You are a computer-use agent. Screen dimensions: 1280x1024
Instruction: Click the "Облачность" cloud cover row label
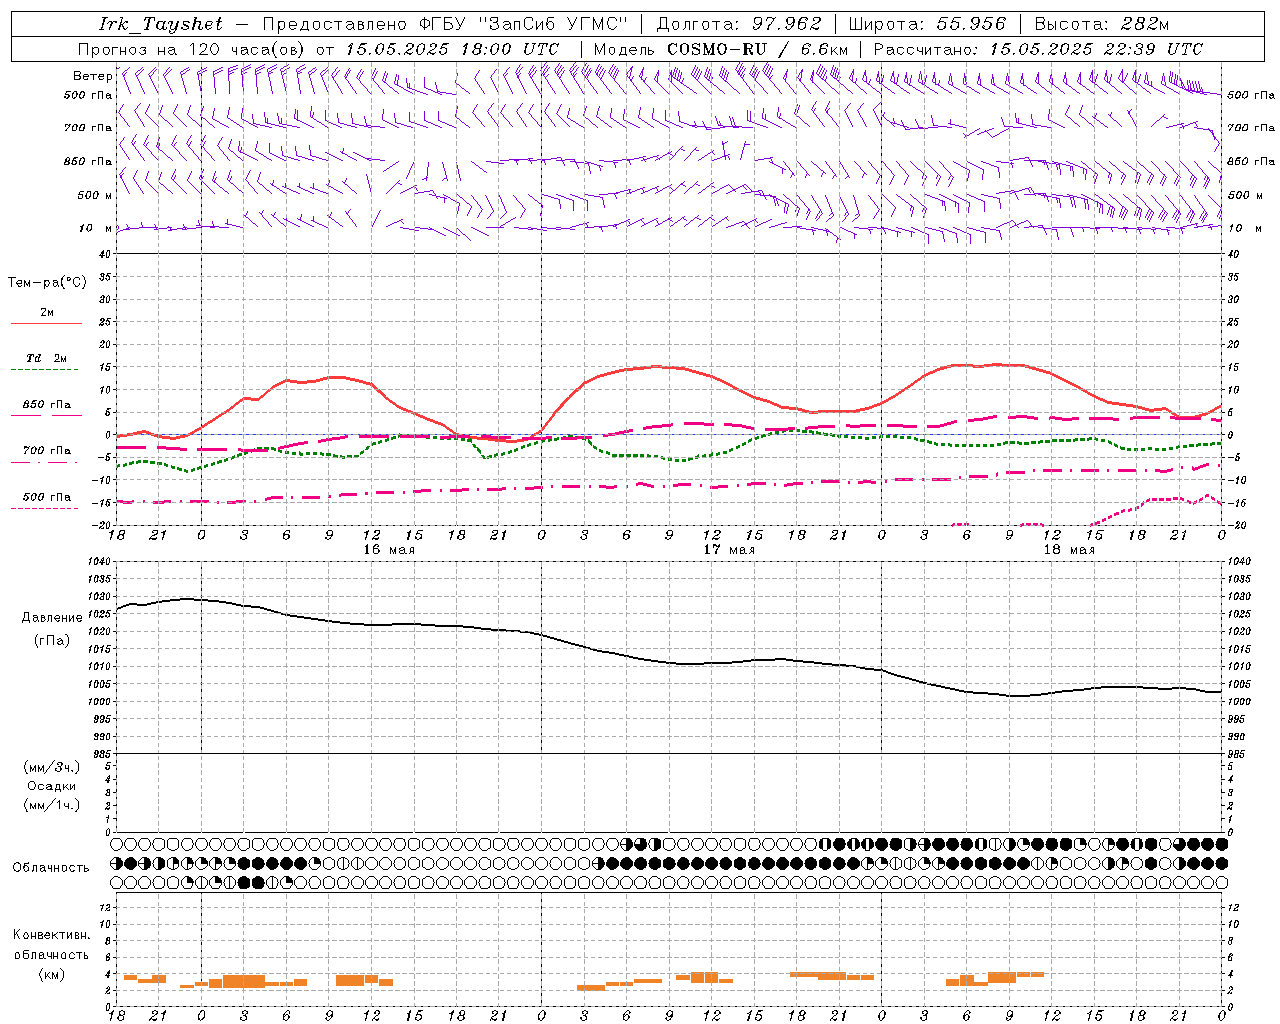(51, 867)
